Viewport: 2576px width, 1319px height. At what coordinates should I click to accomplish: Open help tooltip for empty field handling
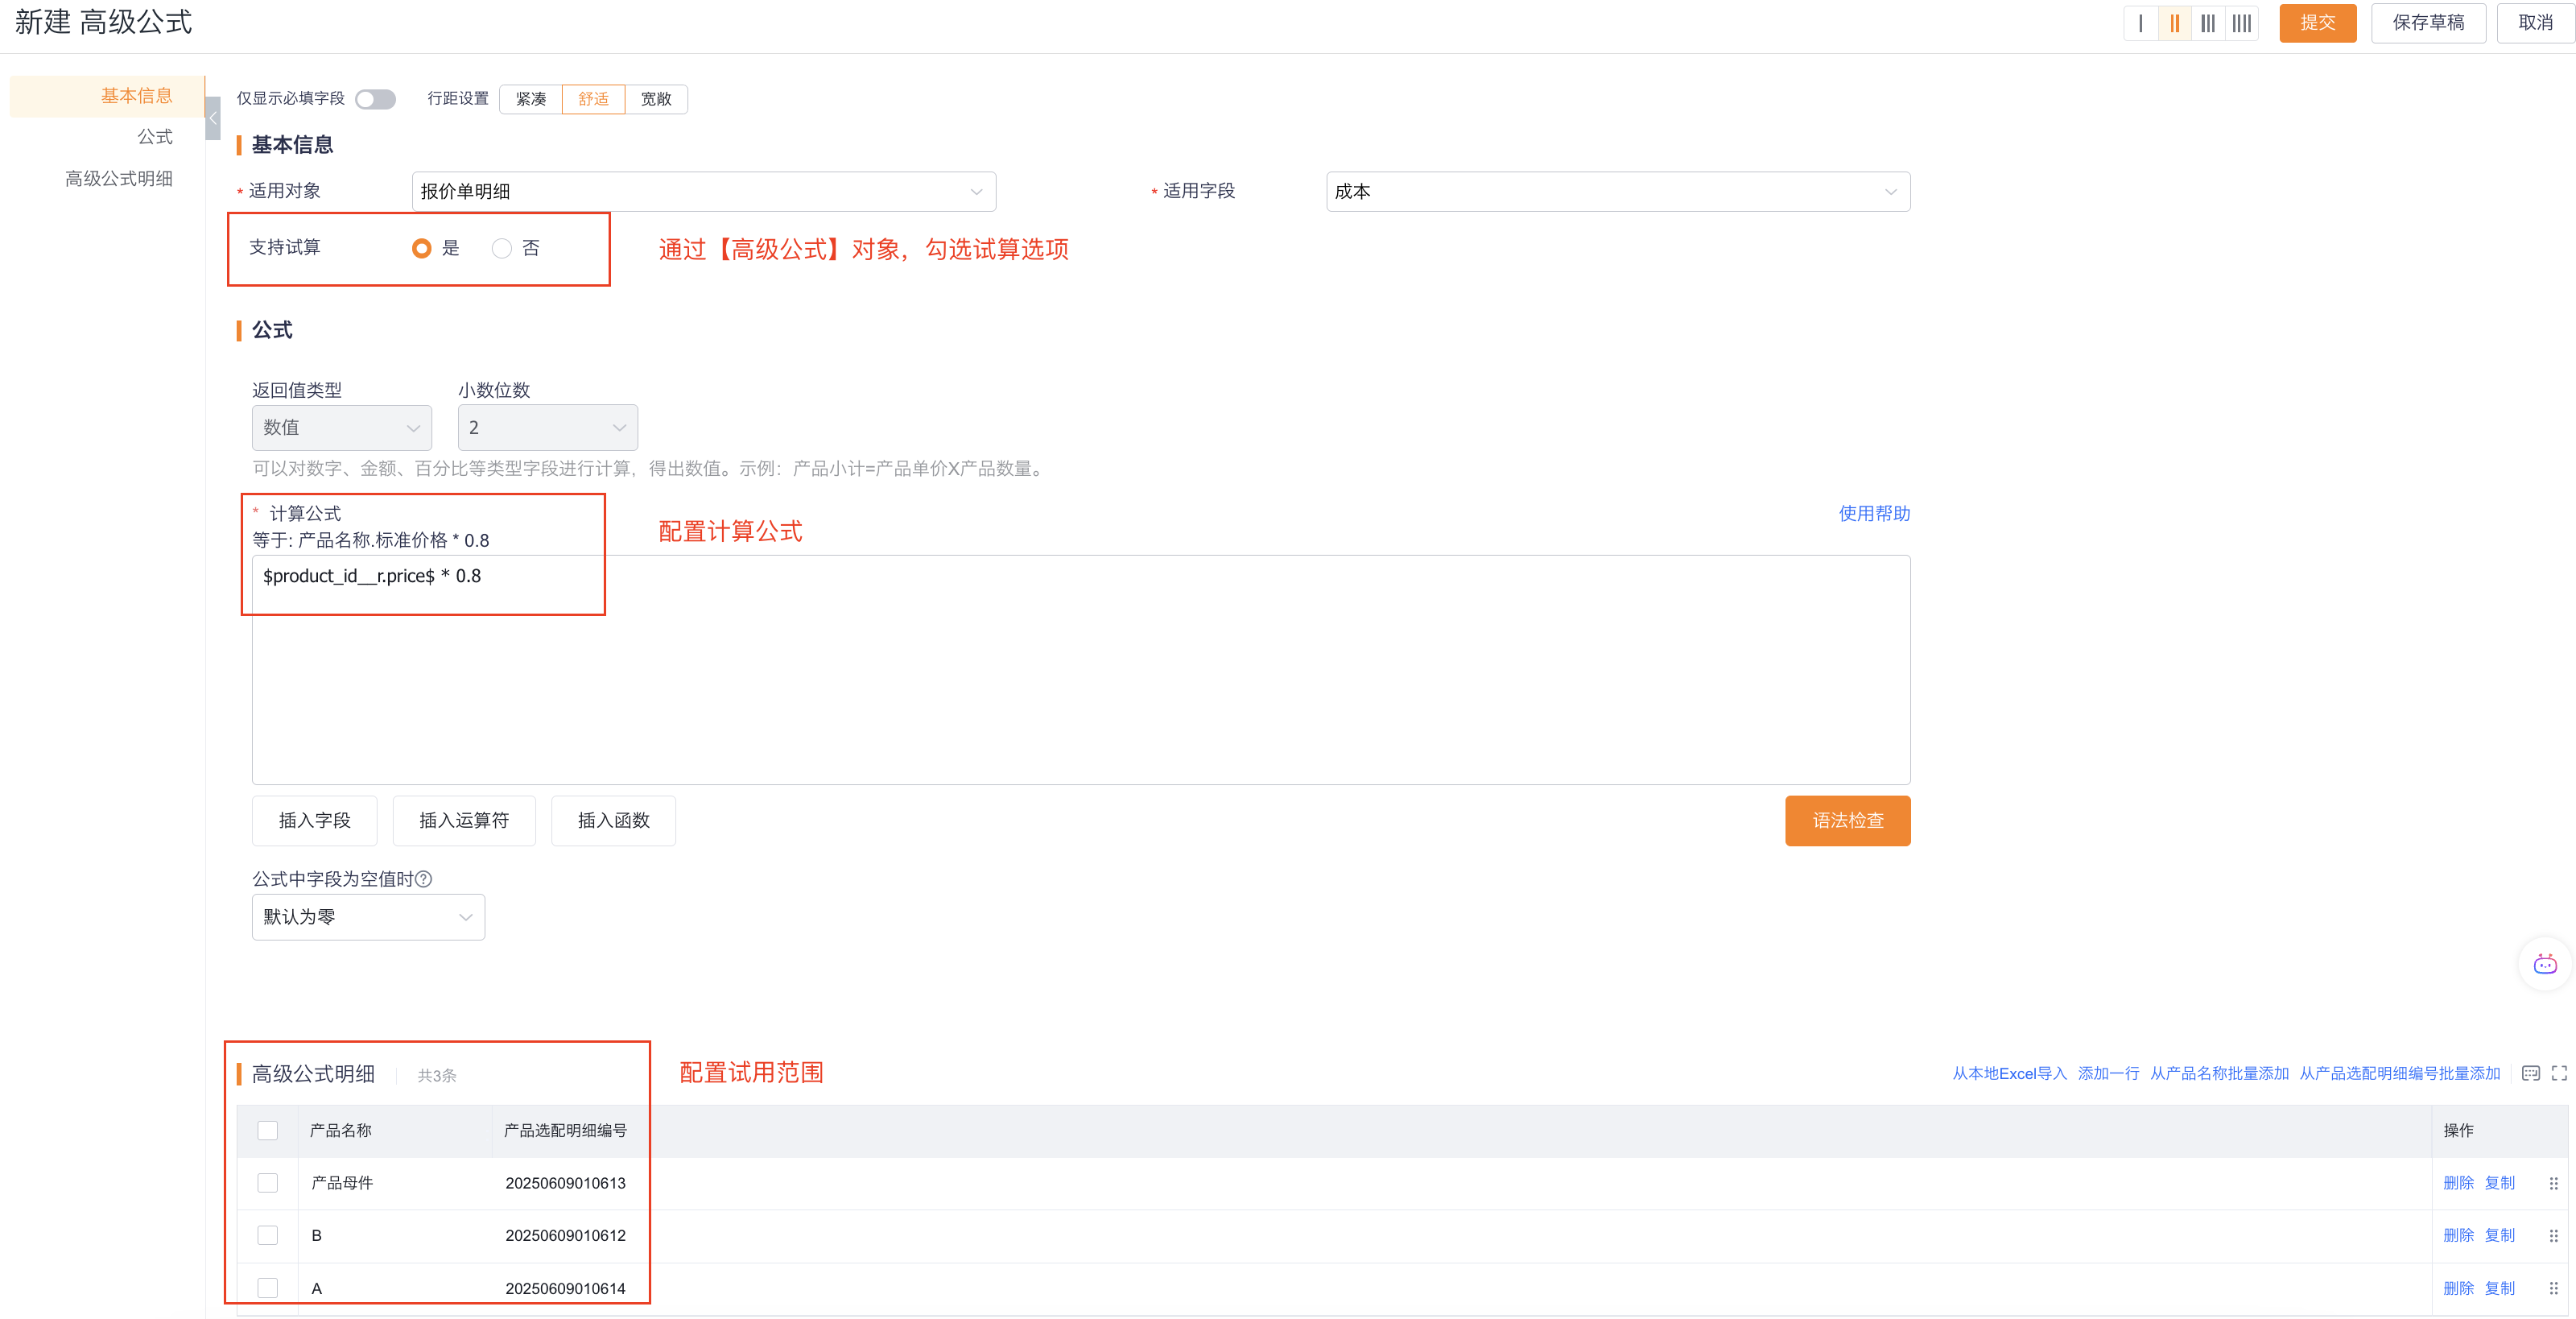[423, 879]
